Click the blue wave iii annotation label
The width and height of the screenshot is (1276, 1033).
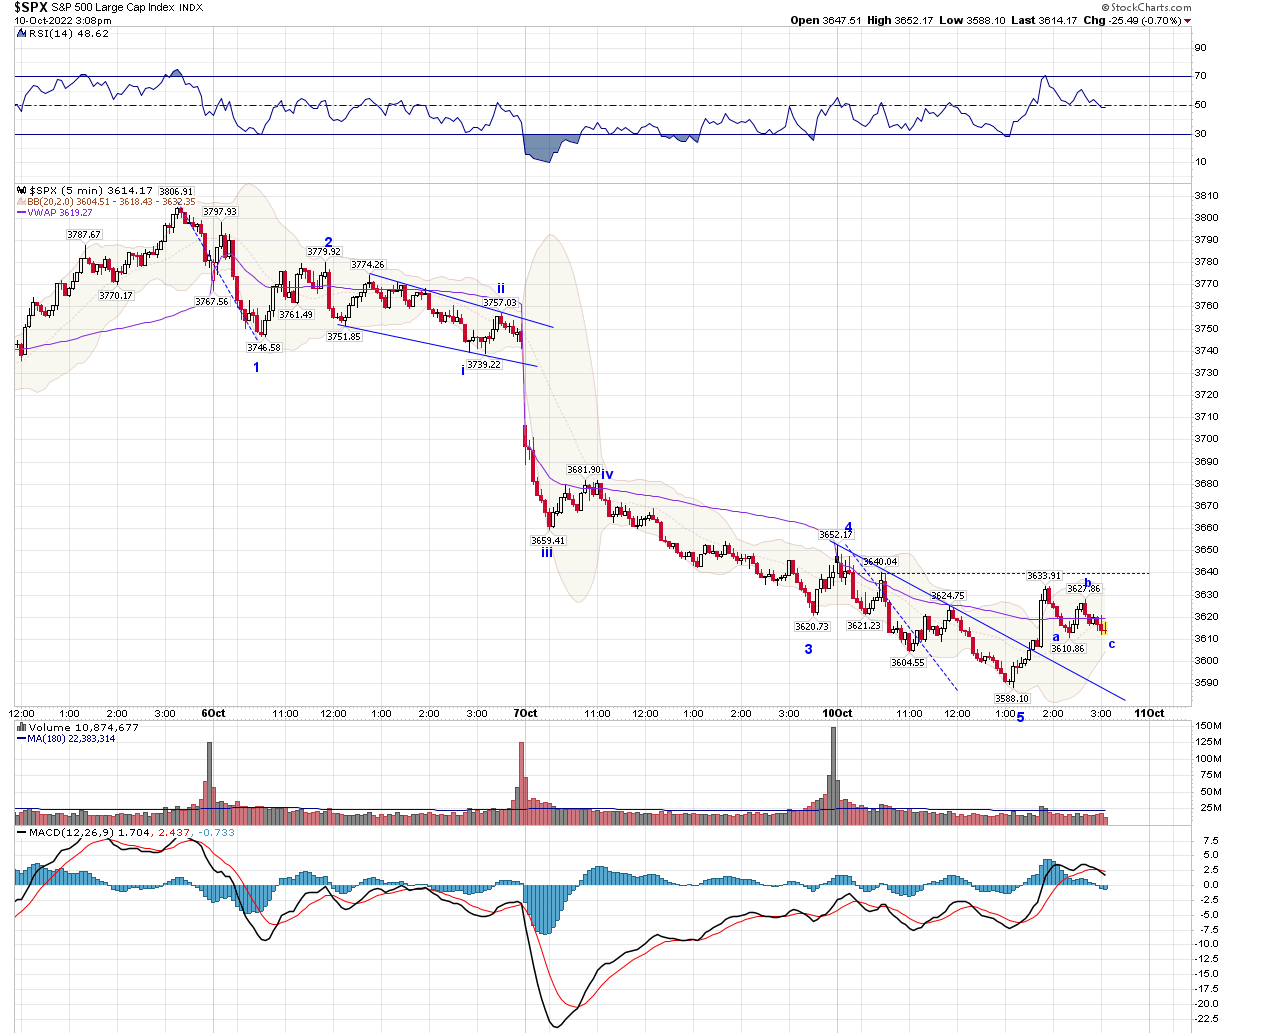(547, 552)
